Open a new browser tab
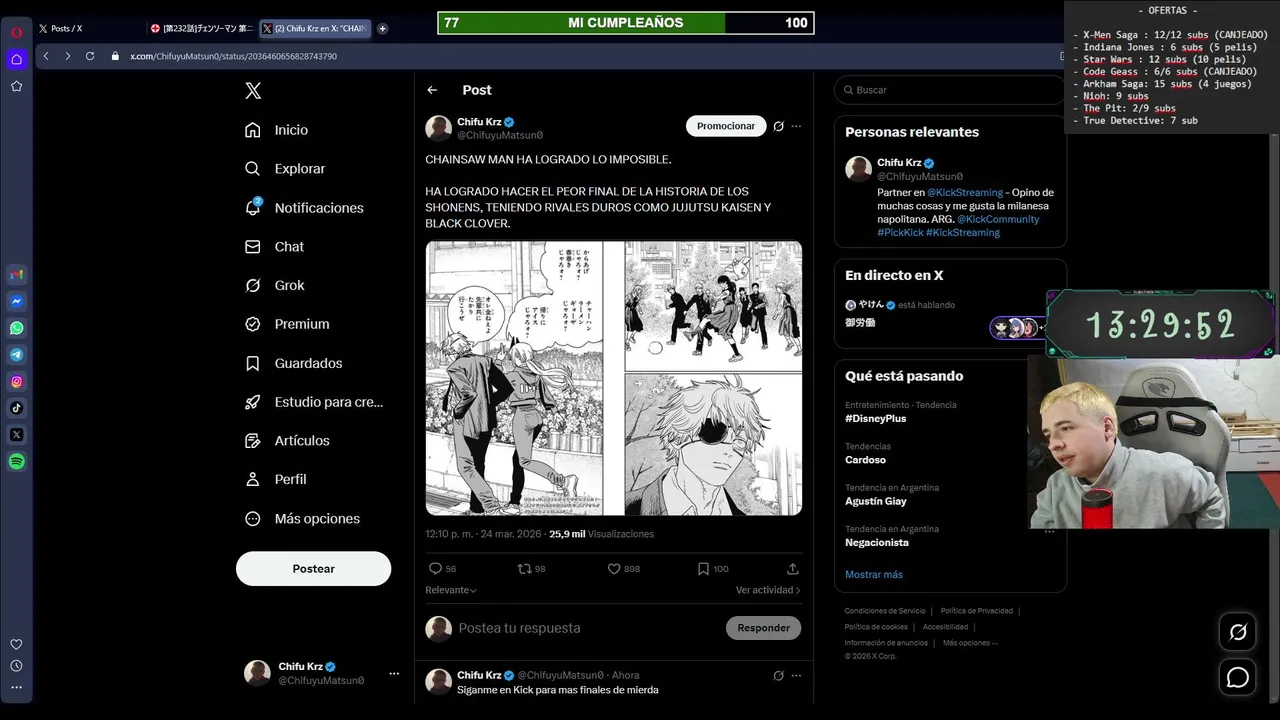Screen dimensions: 1280x720 coord(382,29)
